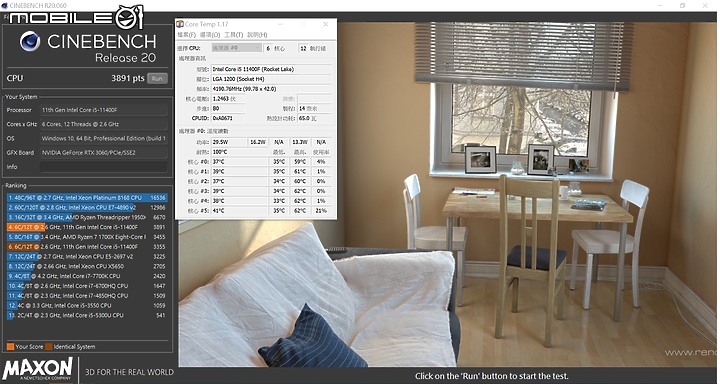Click the orange Your Score legend swatch

click(x=10, y=347)
